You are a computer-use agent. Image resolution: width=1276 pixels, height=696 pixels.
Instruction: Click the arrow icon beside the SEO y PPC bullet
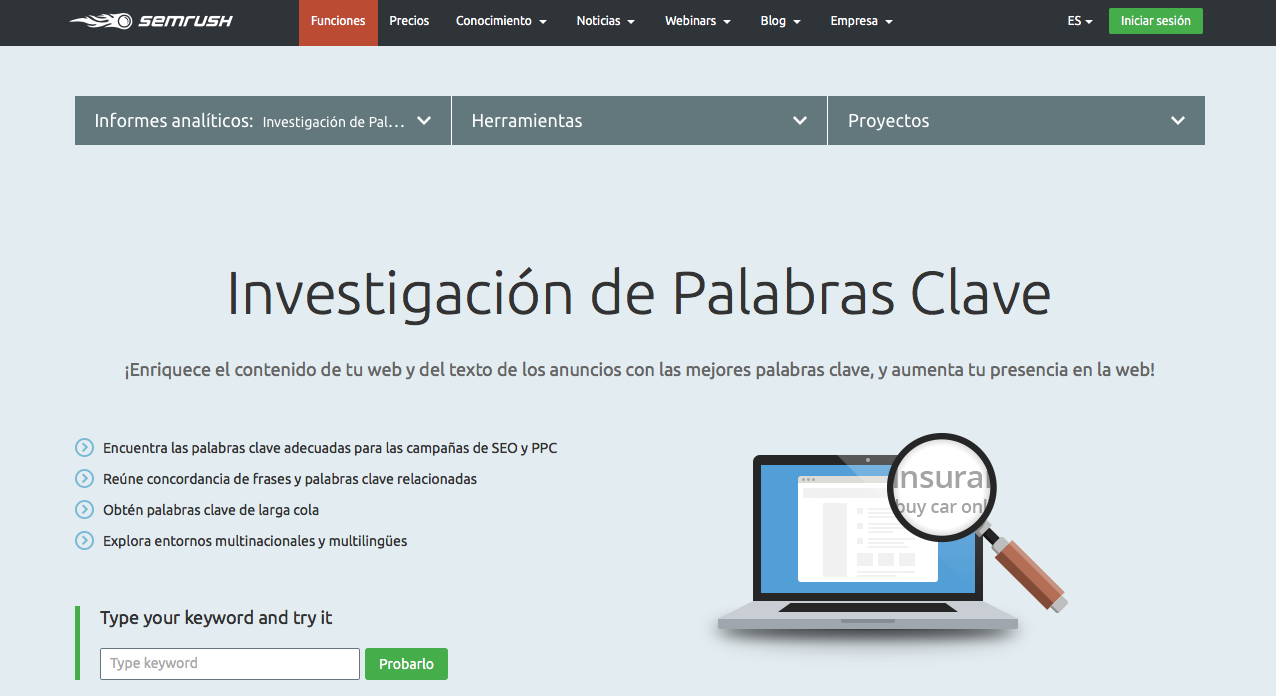(x=83, y=447)
